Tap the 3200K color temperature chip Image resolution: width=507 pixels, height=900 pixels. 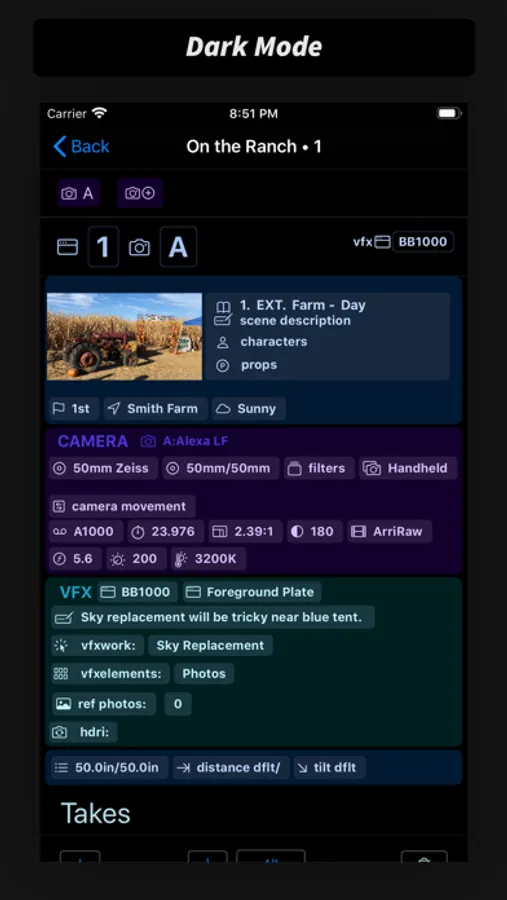click(209, 559)
